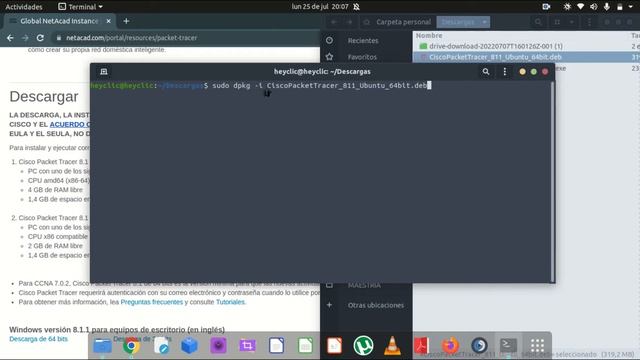This screenshot has width=640, height=360.
Task: Open new tab button in terminal window
Action: tap(104, 72)
